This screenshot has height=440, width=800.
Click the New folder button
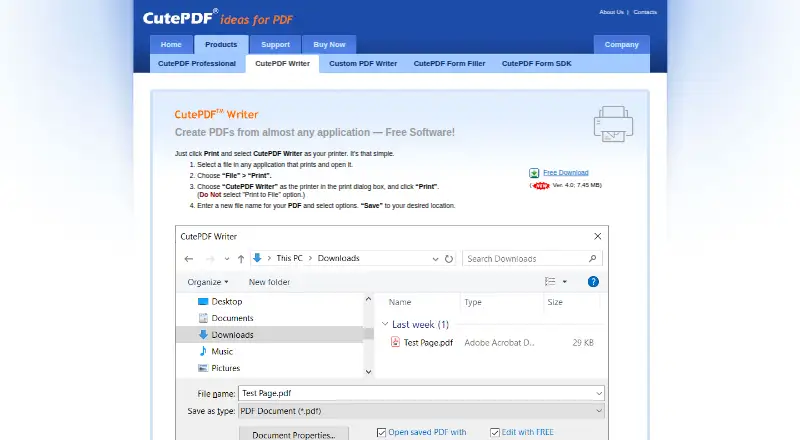[269, 282]
